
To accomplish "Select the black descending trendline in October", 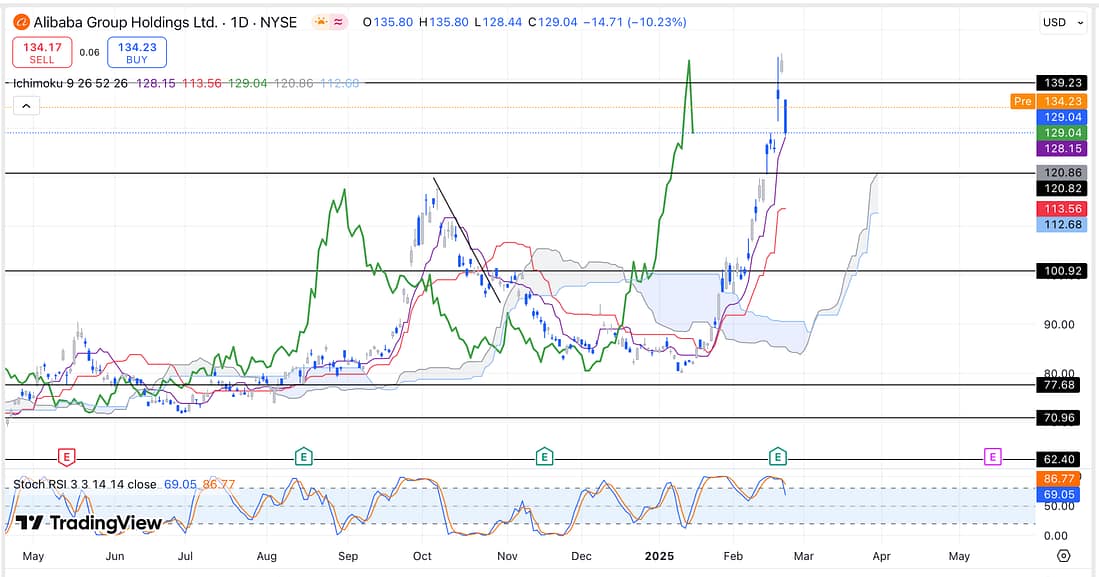I will 466,238.
